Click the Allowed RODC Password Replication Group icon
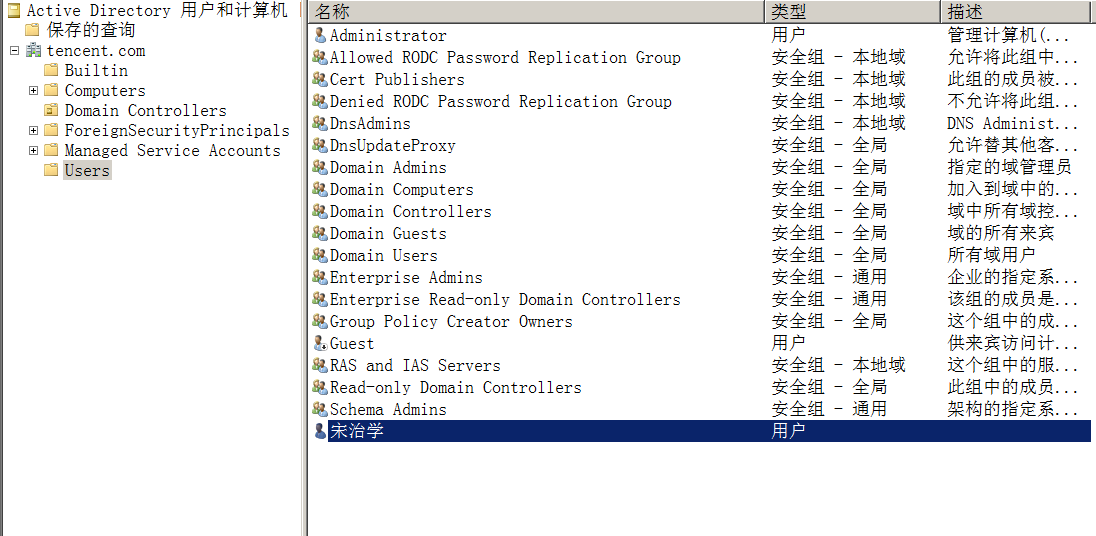 point(320,57)
